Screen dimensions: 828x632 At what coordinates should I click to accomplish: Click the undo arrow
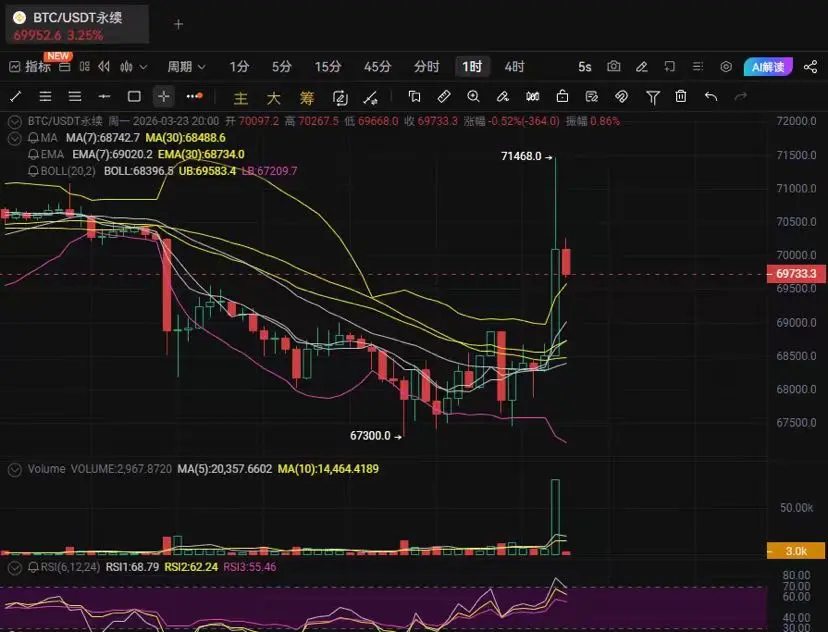pyautogui.click(x=711, y=96)
